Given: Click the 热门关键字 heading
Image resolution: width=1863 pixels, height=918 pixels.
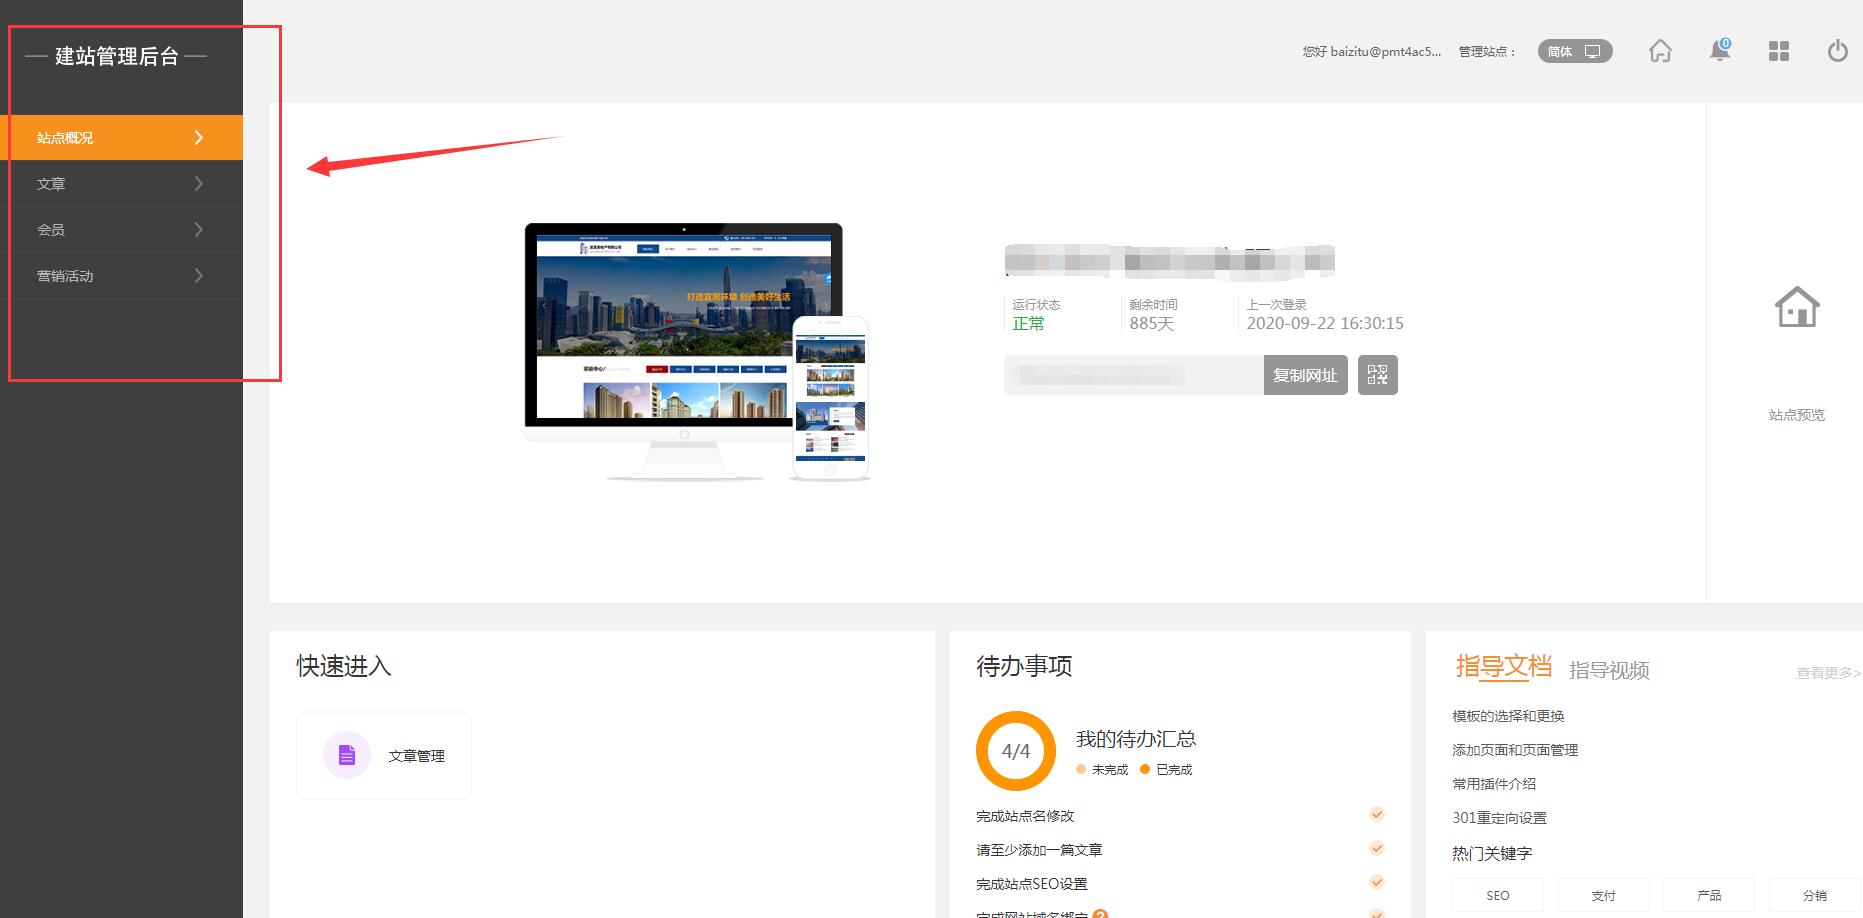Looking at the screenshot, I should pyautogui.click(x=1492, y=853).
